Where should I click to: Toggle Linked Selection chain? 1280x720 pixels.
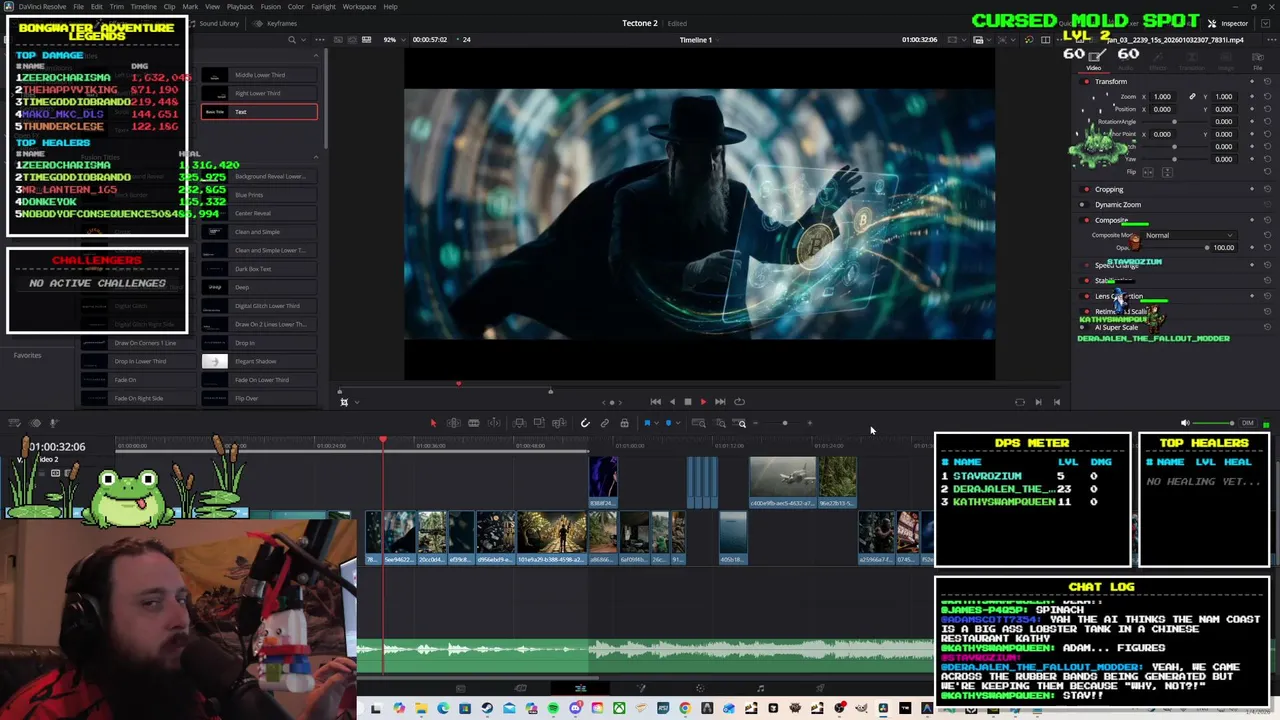click(605, 423)
